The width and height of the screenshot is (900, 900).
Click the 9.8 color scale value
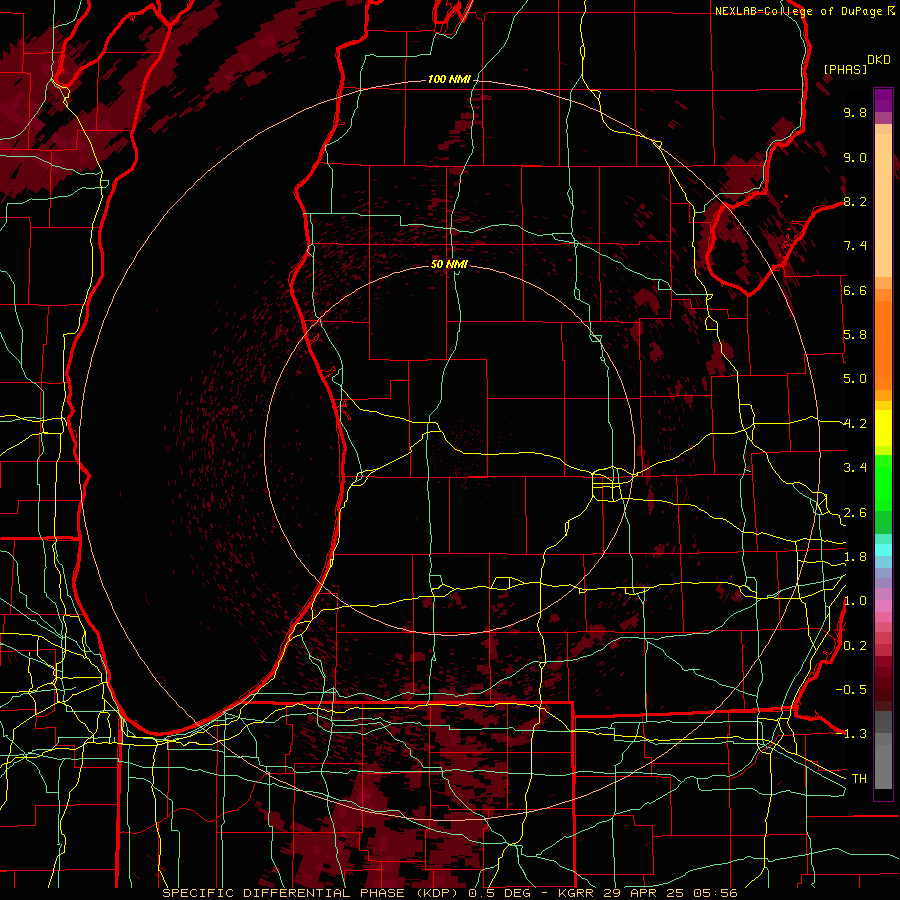(x=855, y=112)
